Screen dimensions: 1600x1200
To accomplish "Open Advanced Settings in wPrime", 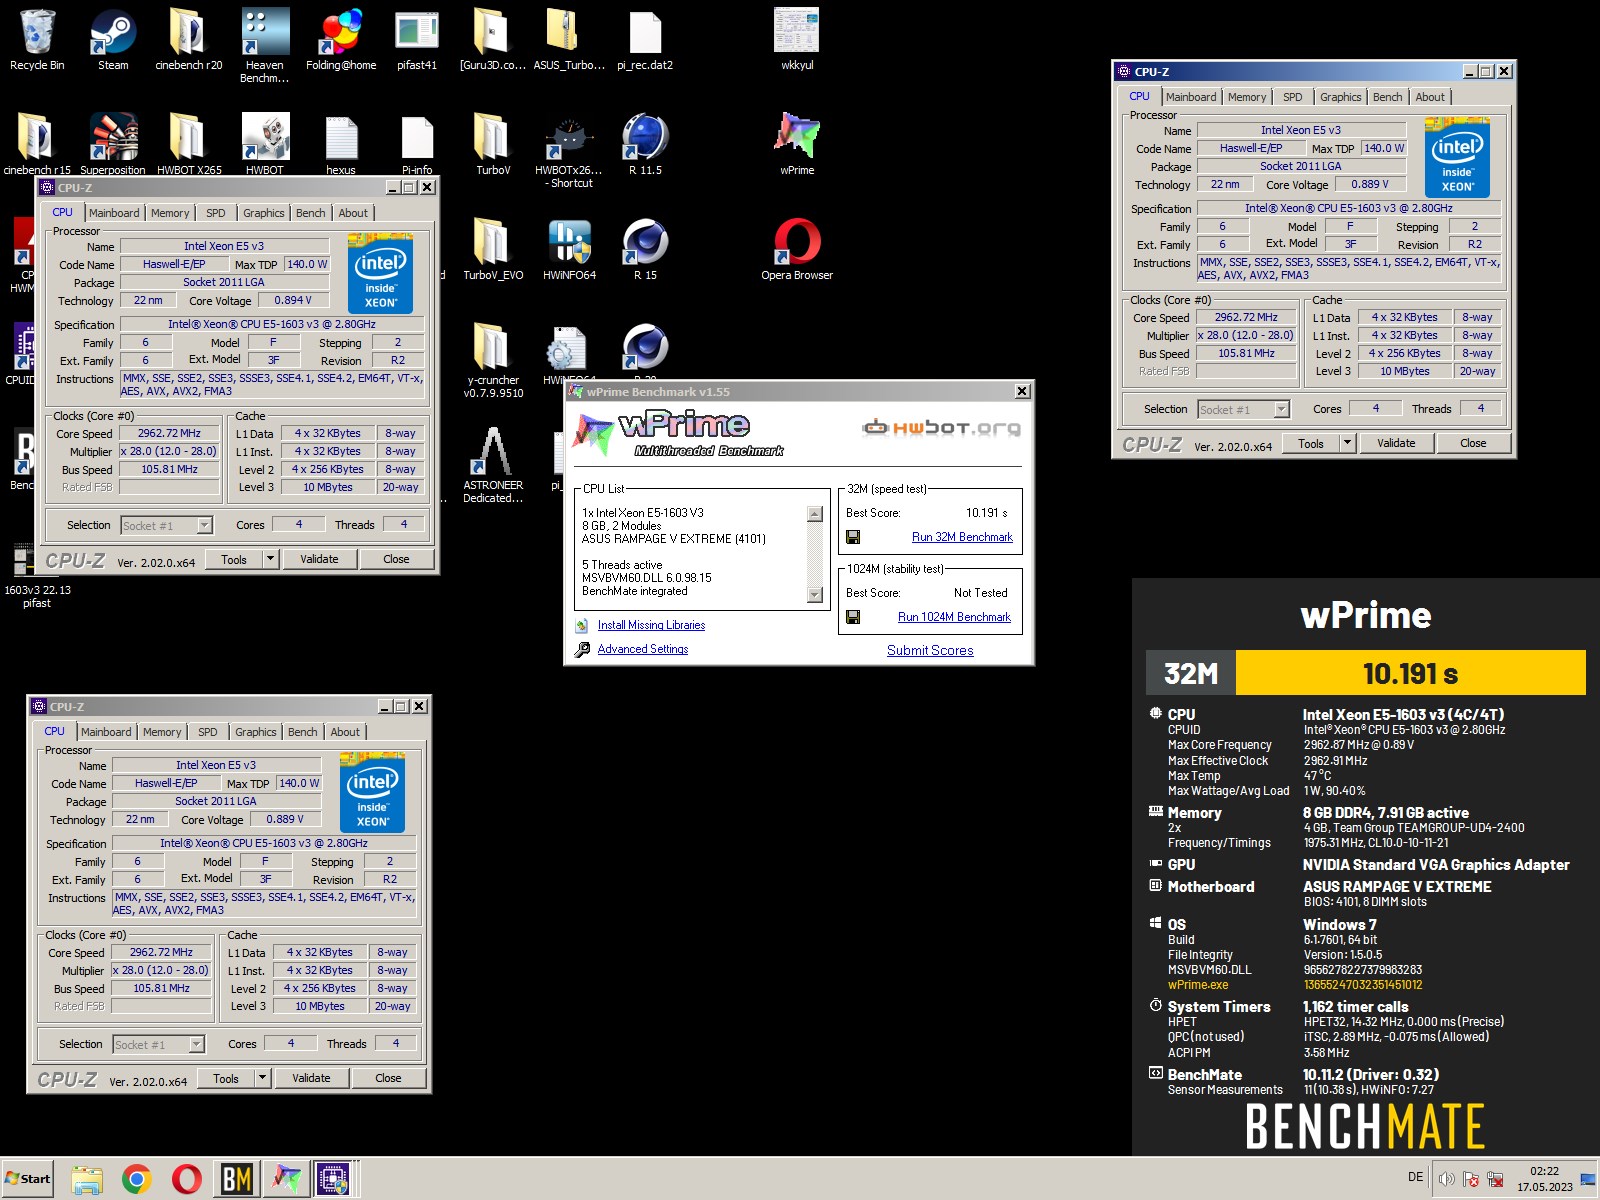I will [643, 649].
